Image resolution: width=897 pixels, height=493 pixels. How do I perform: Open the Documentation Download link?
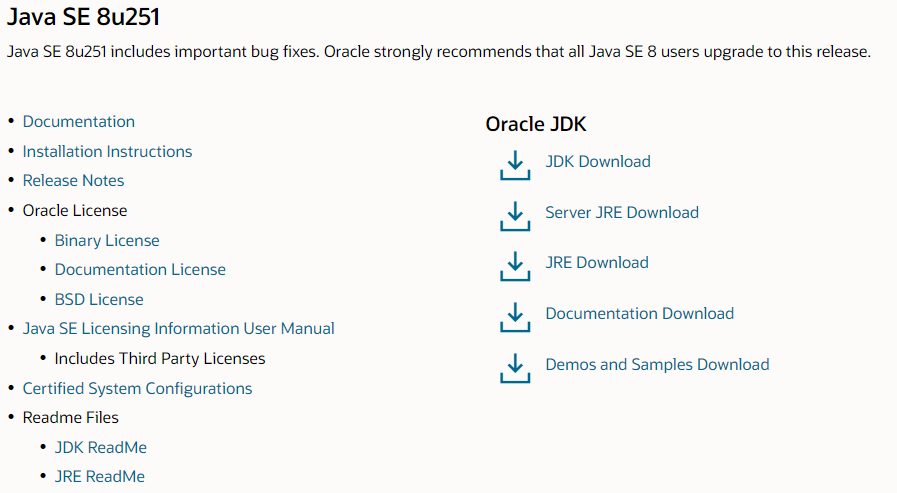tap(640, 314)
